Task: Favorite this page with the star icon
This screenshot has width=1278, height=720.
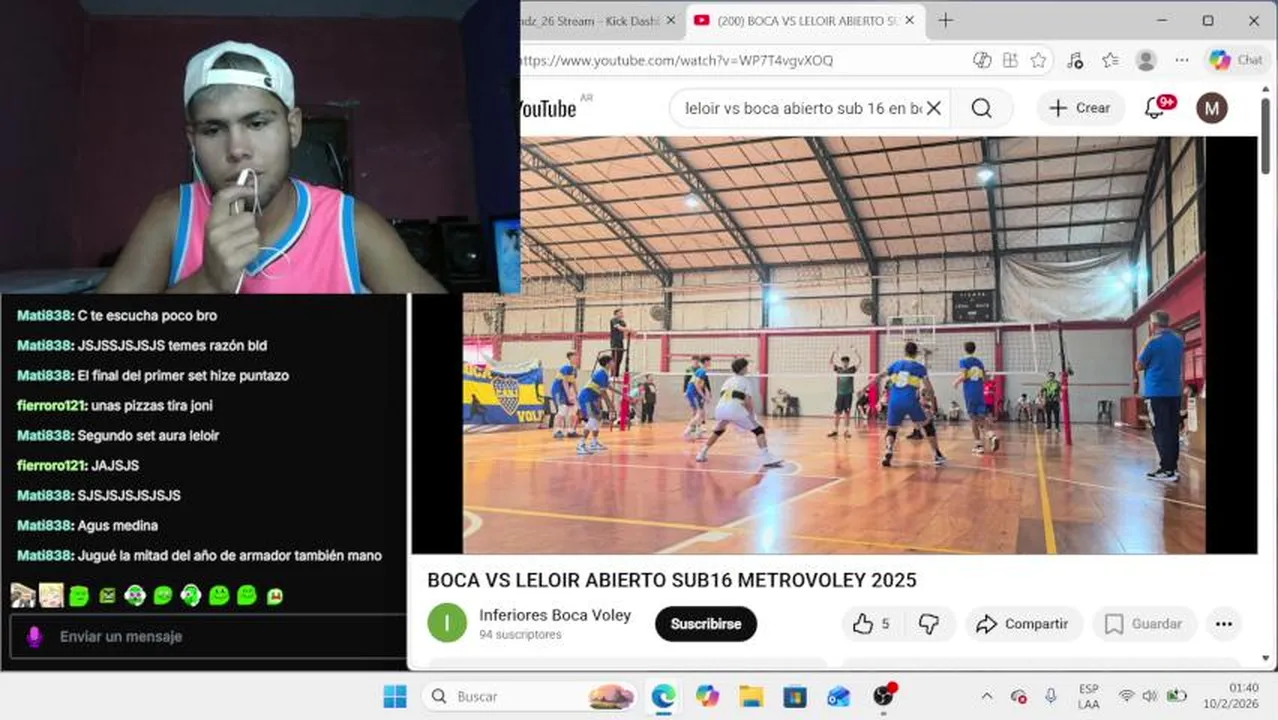Action: tap(1038, 60)
